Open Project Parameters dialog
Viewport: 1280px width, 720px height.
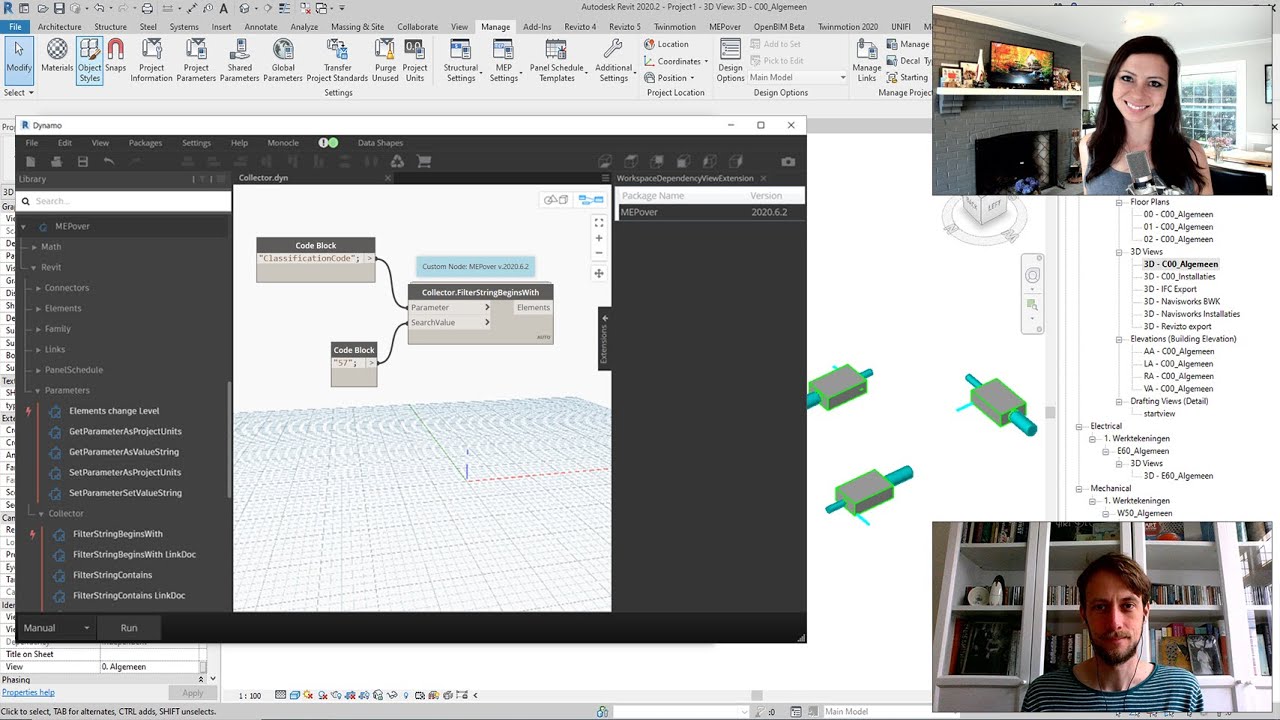pos(196,60)
